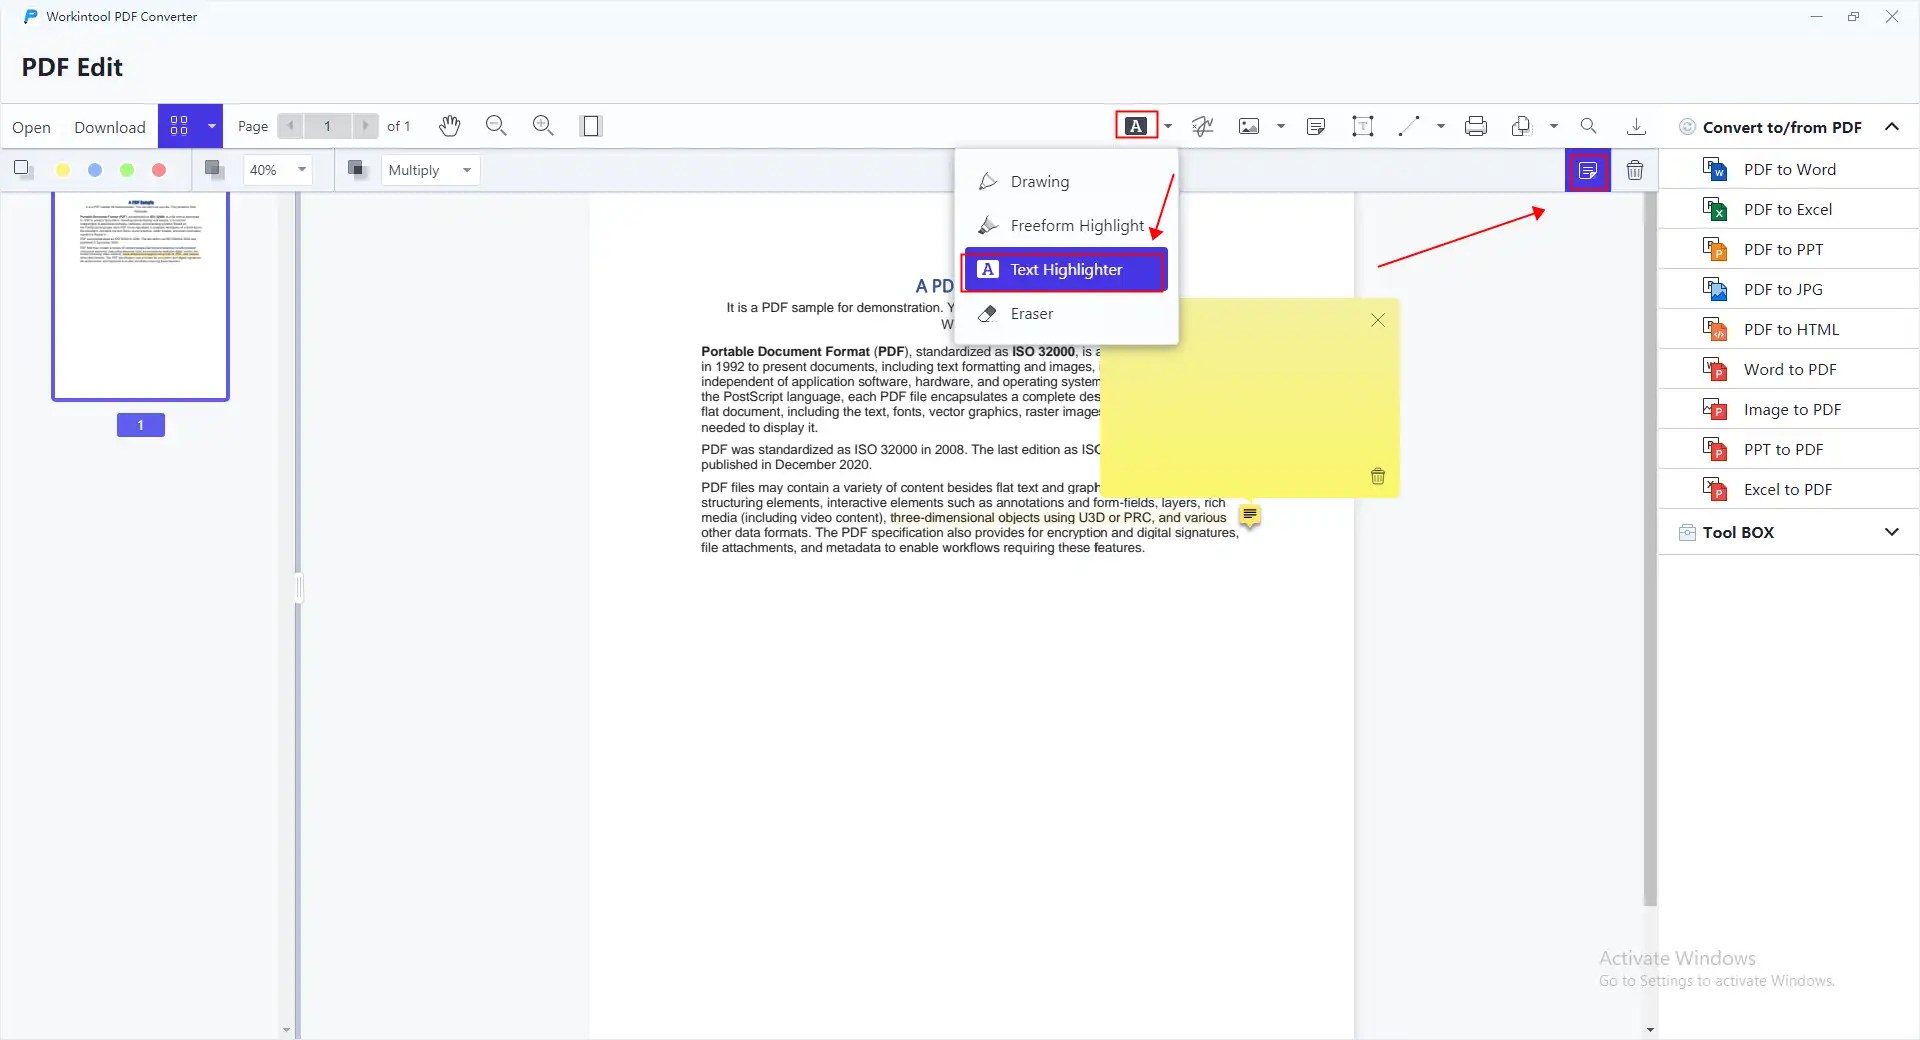Select the line drawing tool
Screen dimensions: 1920x1040
[x=1410, y=126]
